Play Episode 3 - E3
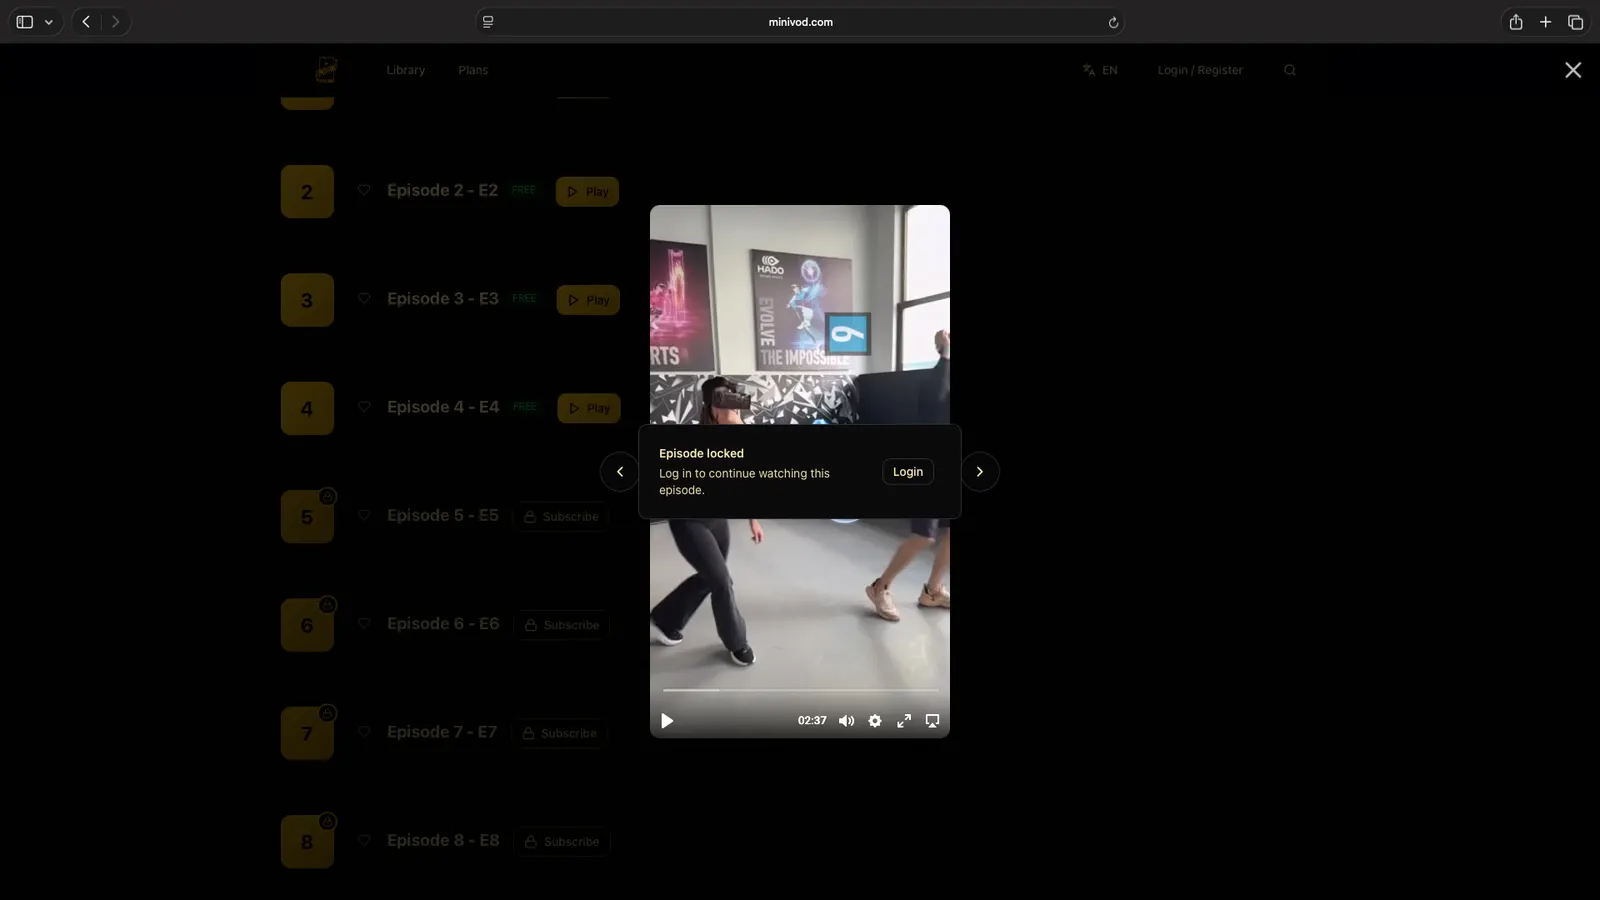Screen dimensions: 1600x900 [588, 300]
